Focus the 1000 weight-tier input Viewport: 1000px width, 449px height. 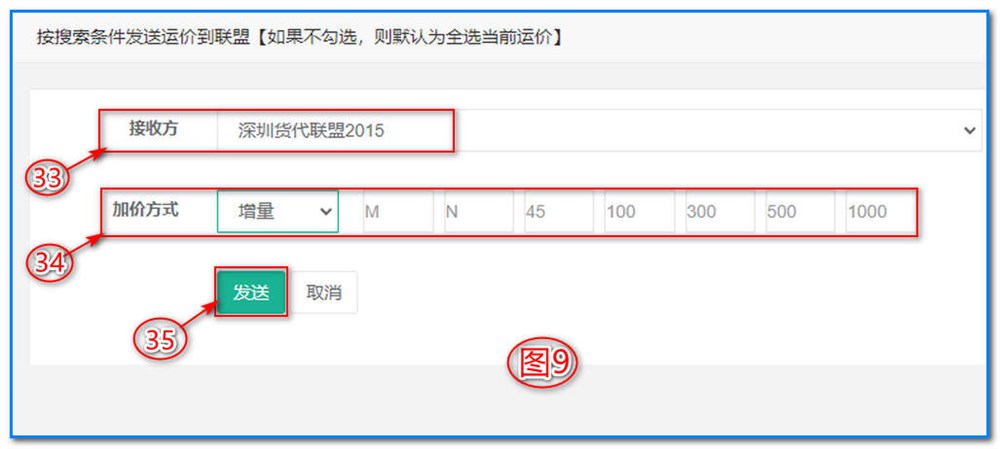pos(881,211)
